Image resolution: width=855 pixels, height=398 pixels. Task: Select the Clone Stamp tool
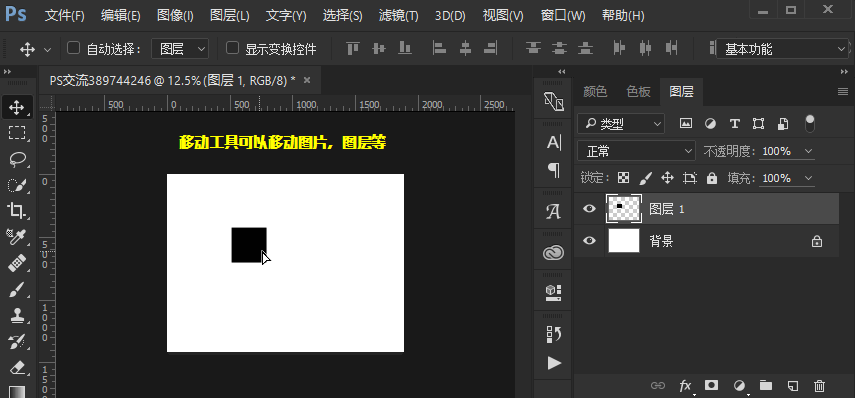17,316
